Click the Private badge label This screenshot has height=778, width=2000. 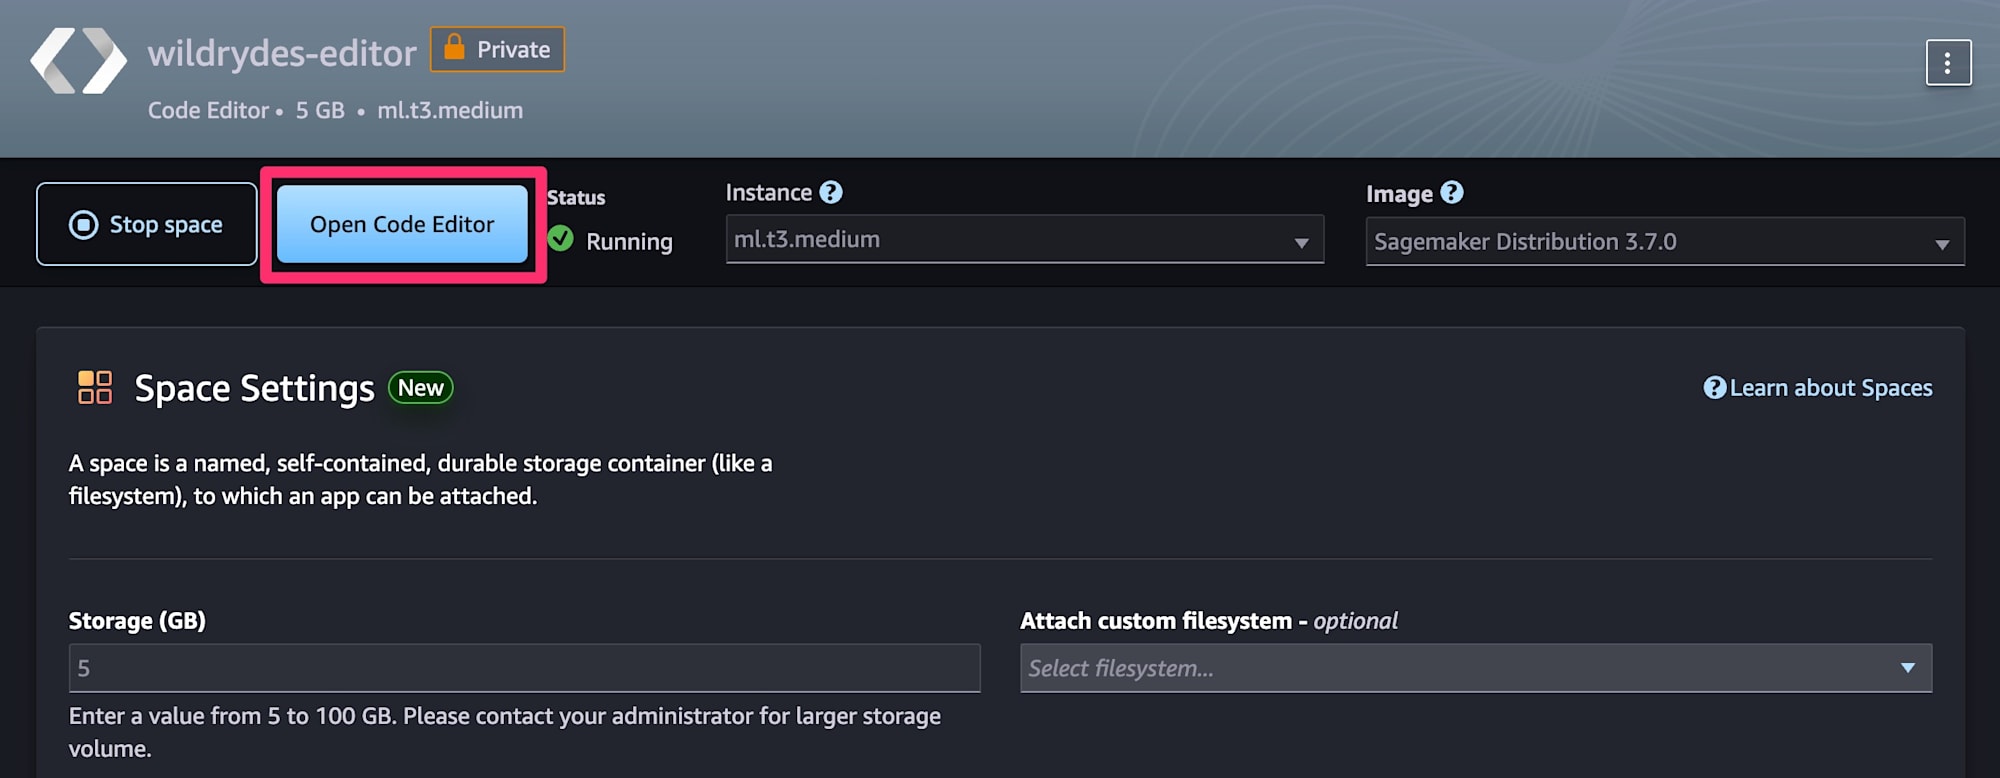(x=513, y=50)
